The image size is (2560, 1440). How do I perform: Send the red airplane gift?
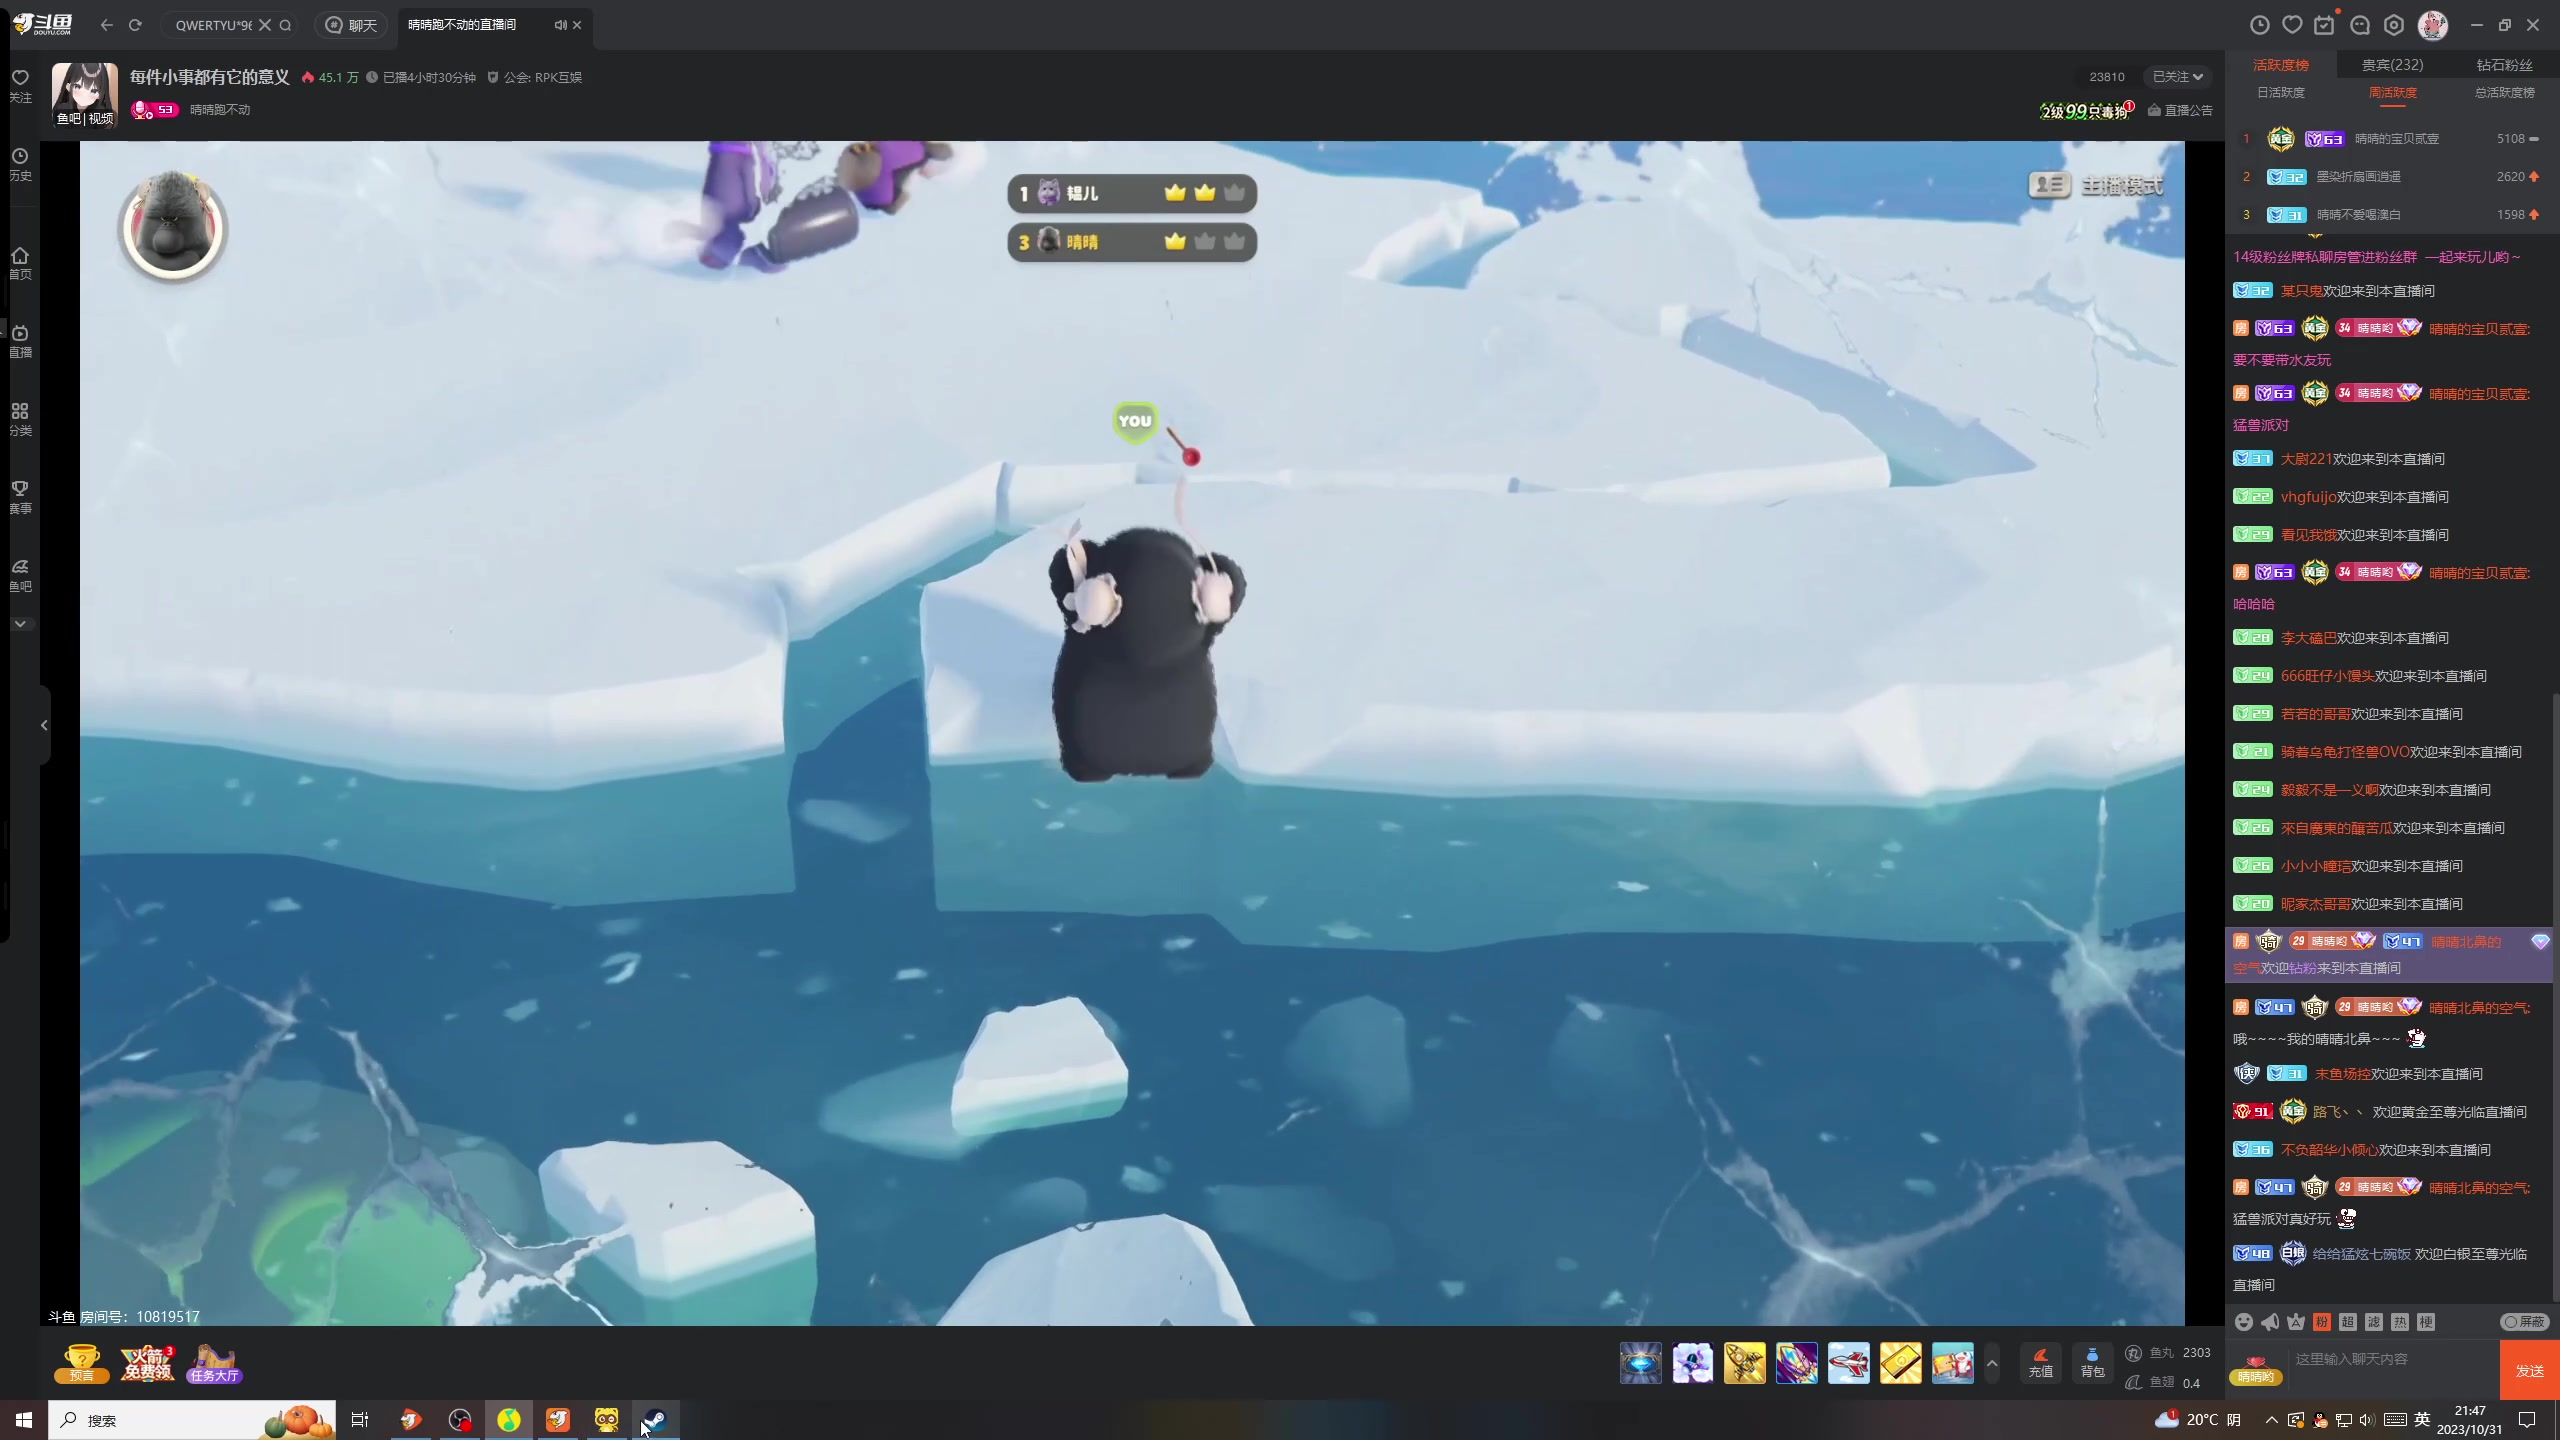coord(1848,1363)
